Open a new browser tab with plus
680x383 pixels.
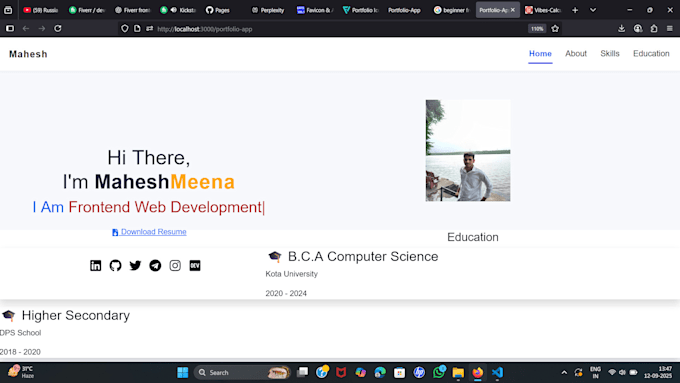point(575,10)
